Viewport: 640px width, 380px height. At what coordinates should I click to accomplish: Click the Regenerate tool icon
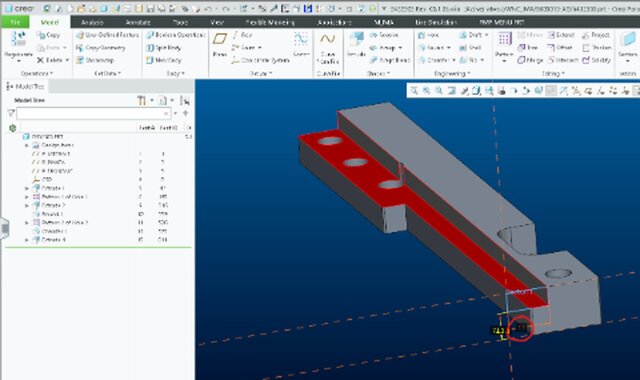18,39
